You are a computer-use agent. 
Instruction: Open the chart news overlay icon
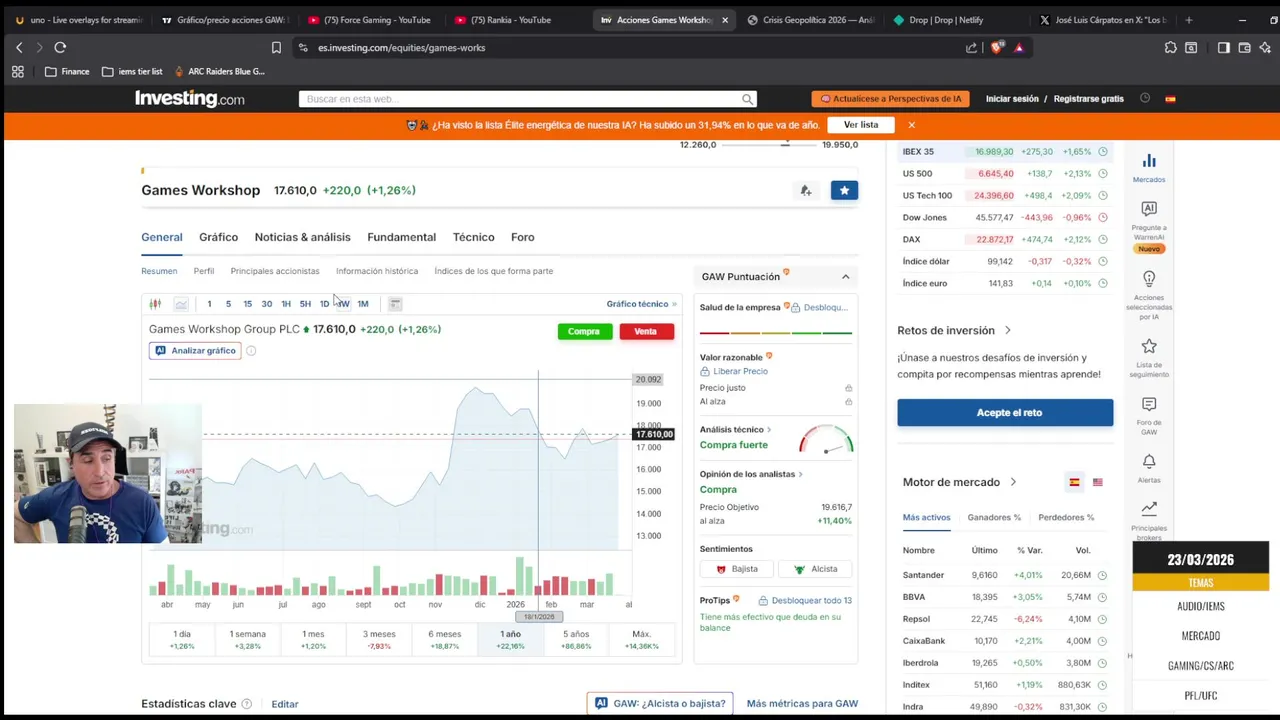point(395,304)
